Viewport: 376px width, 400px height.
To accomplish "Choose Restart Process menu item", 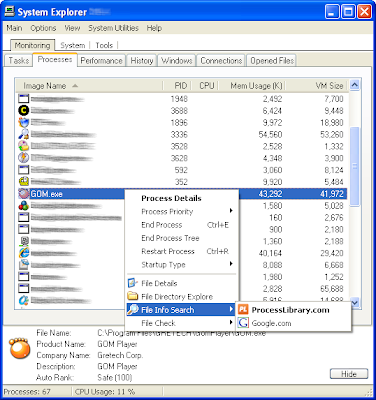I will pos(182,251).
